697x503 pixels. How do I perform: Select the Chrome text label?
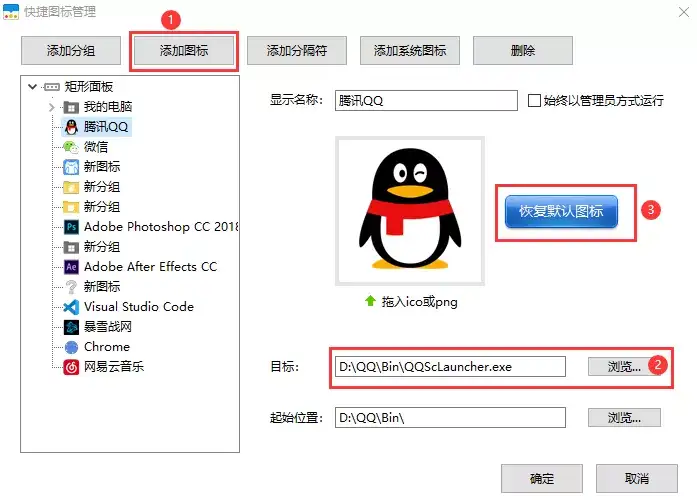coord(107,347)
